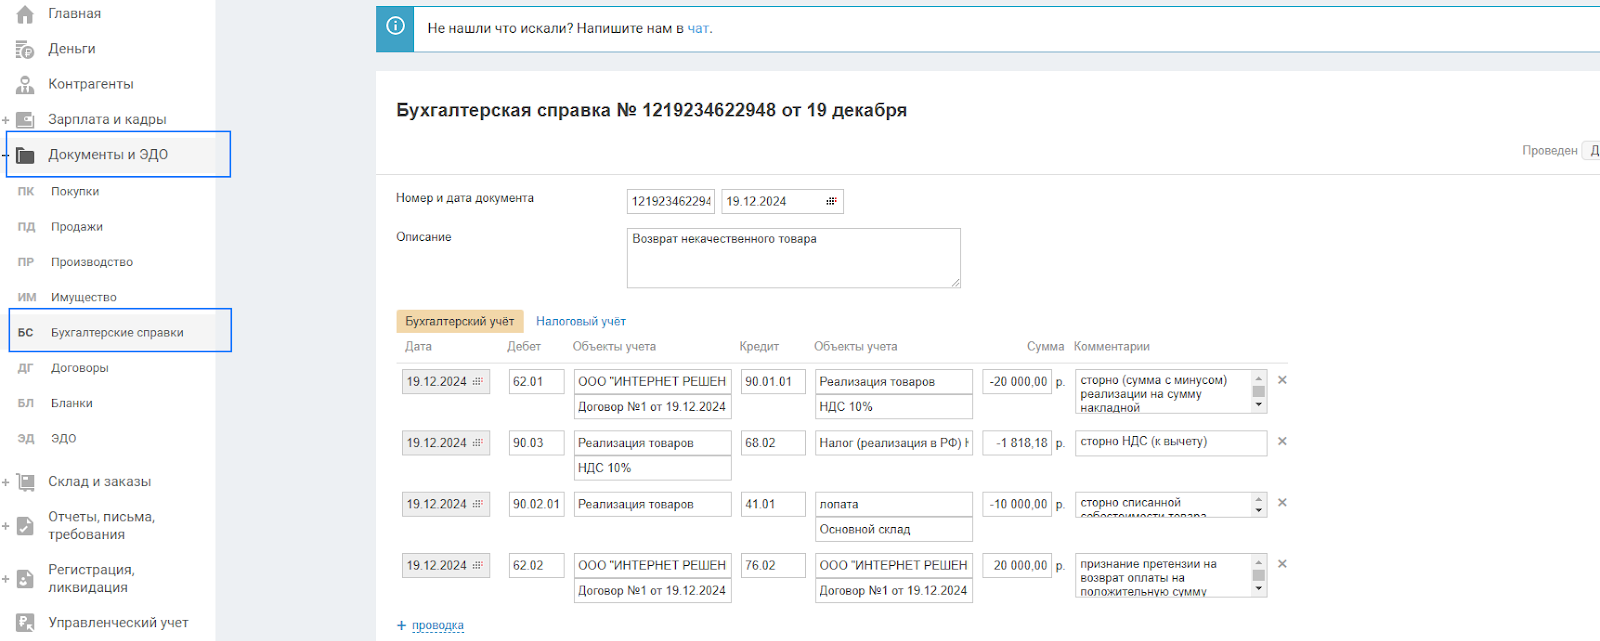Click the amount field -1 818,18
Viewport: 1600px width, 641px height.
coord(1017,442)
